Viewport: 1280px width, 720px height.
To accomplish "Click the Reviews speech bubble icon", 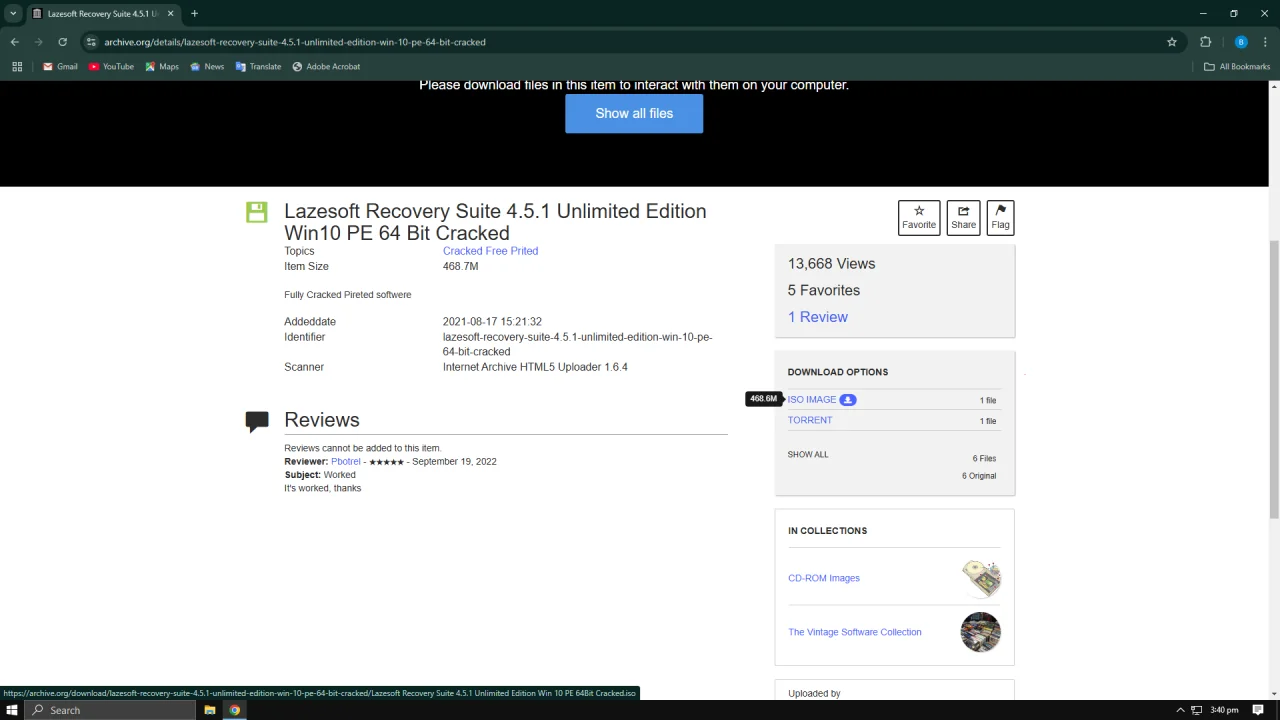I will pos(257,421).
